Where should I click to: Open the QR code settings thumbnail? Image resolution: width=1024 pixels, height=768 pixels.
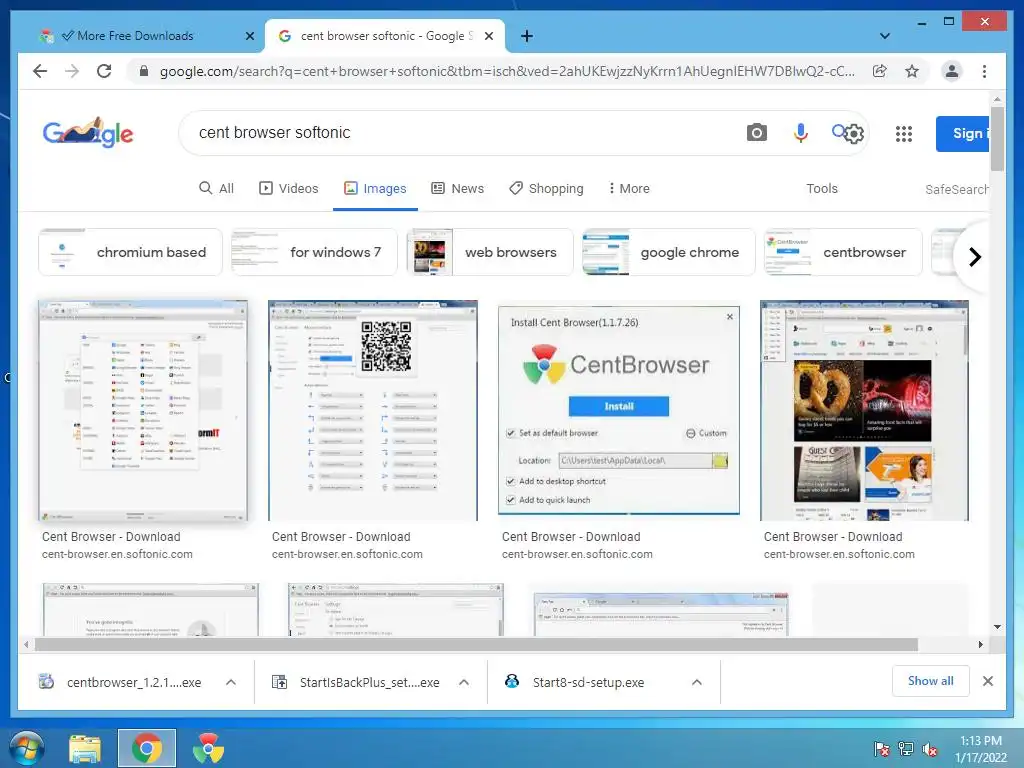(373, 410)
